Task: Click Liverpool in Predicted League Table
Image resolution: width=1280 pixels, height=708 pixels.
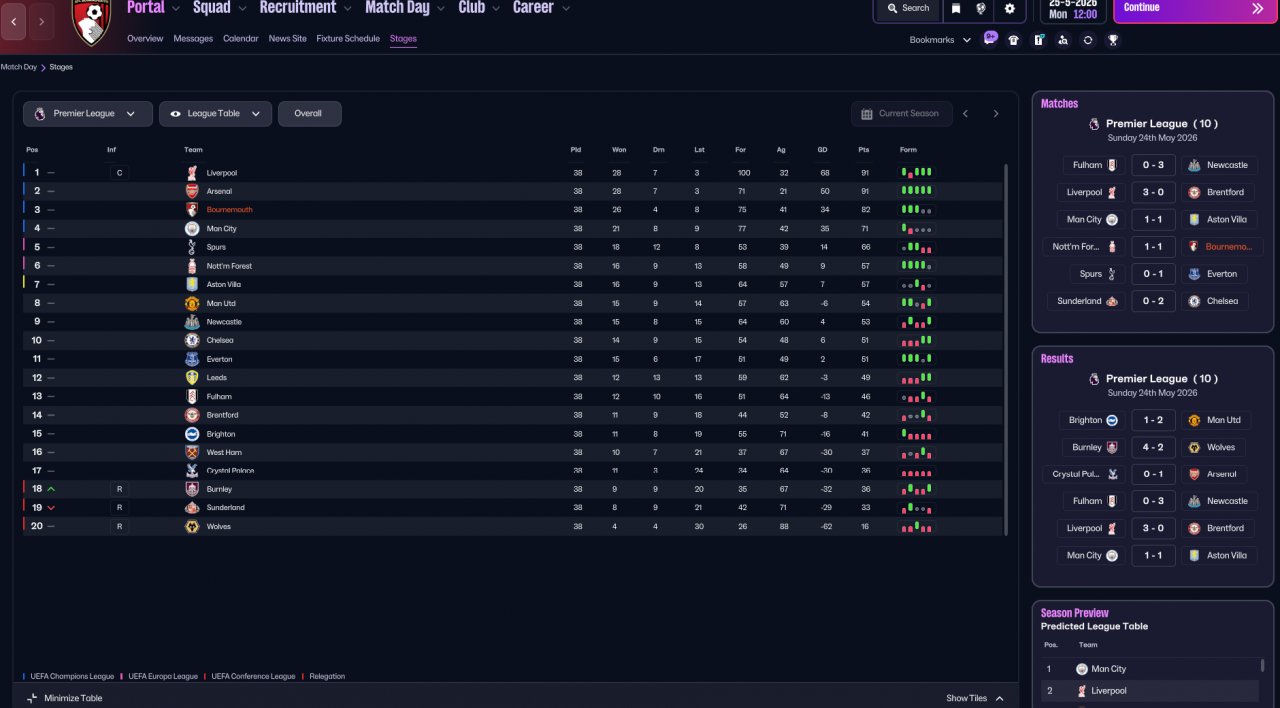Action: pos(1108,691)
